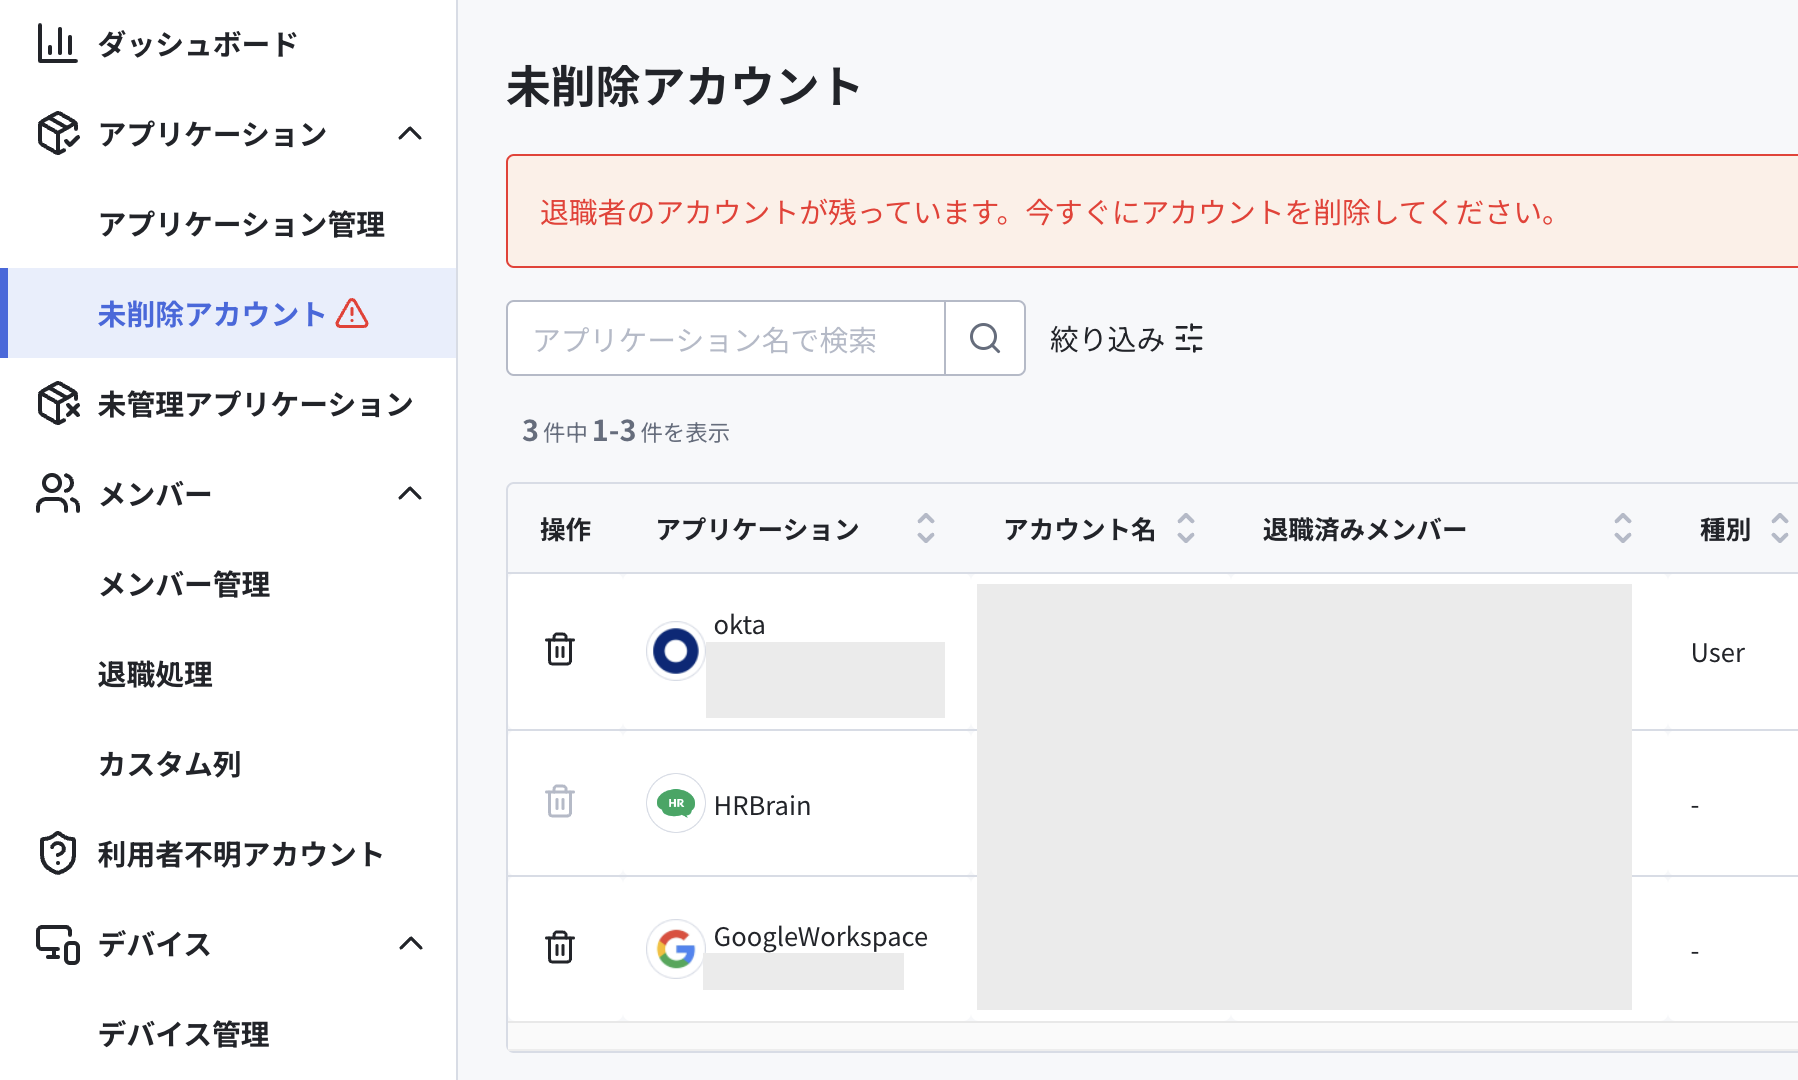This screenshot has height=1080, width=1798.
Task: Click the User type cell
Action: [x=1717, y=653]
